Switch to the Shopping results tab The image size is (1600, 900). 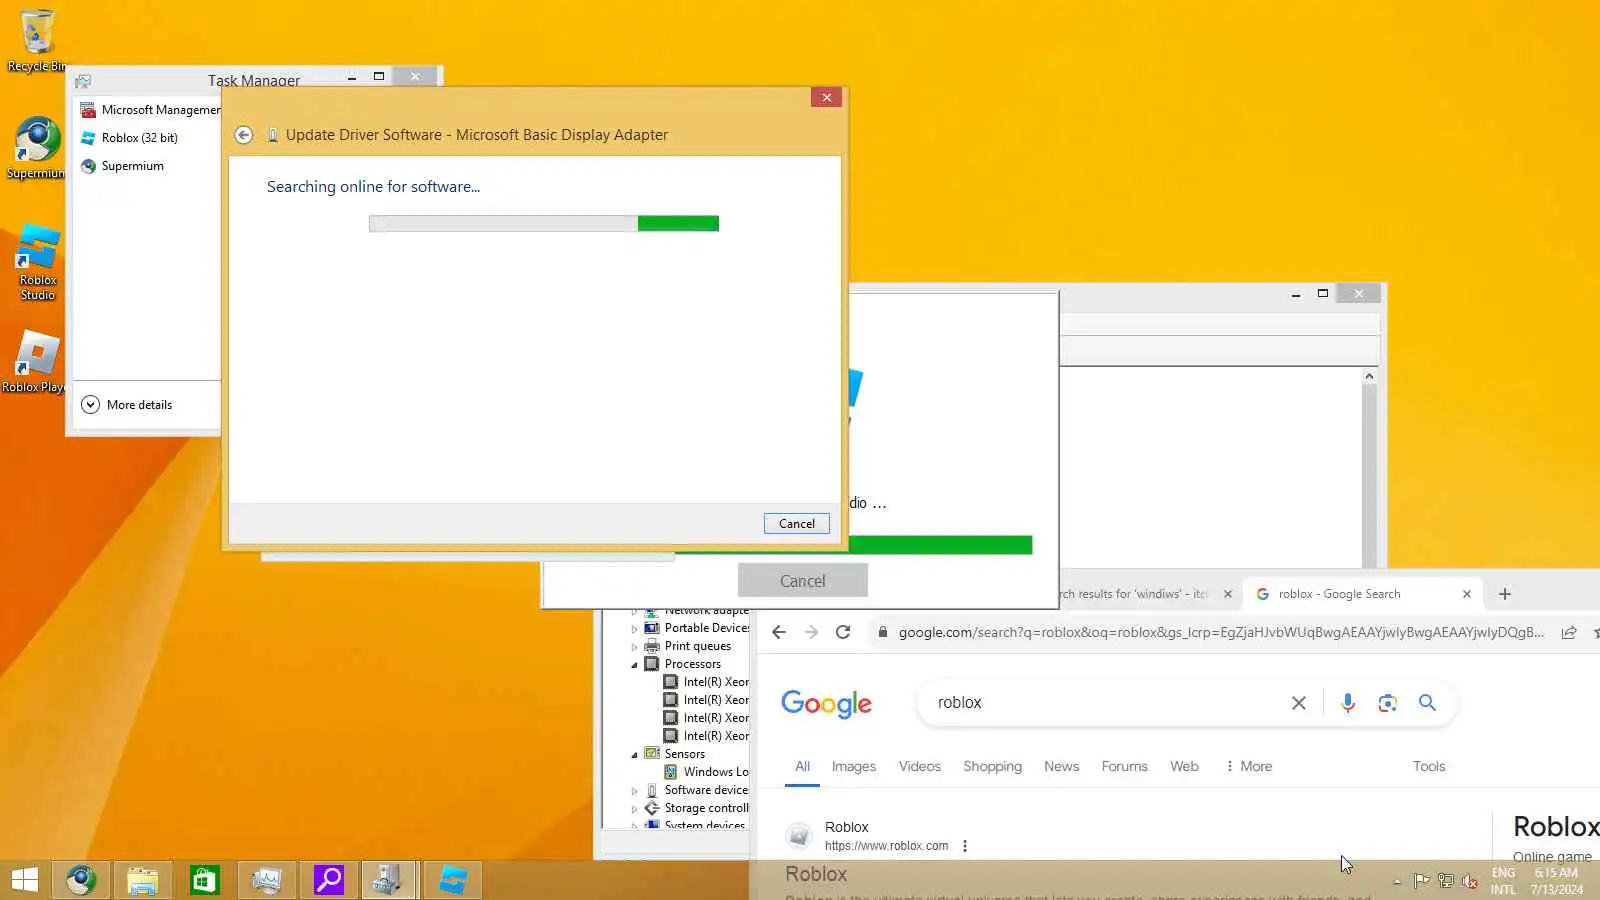[992, 767]
